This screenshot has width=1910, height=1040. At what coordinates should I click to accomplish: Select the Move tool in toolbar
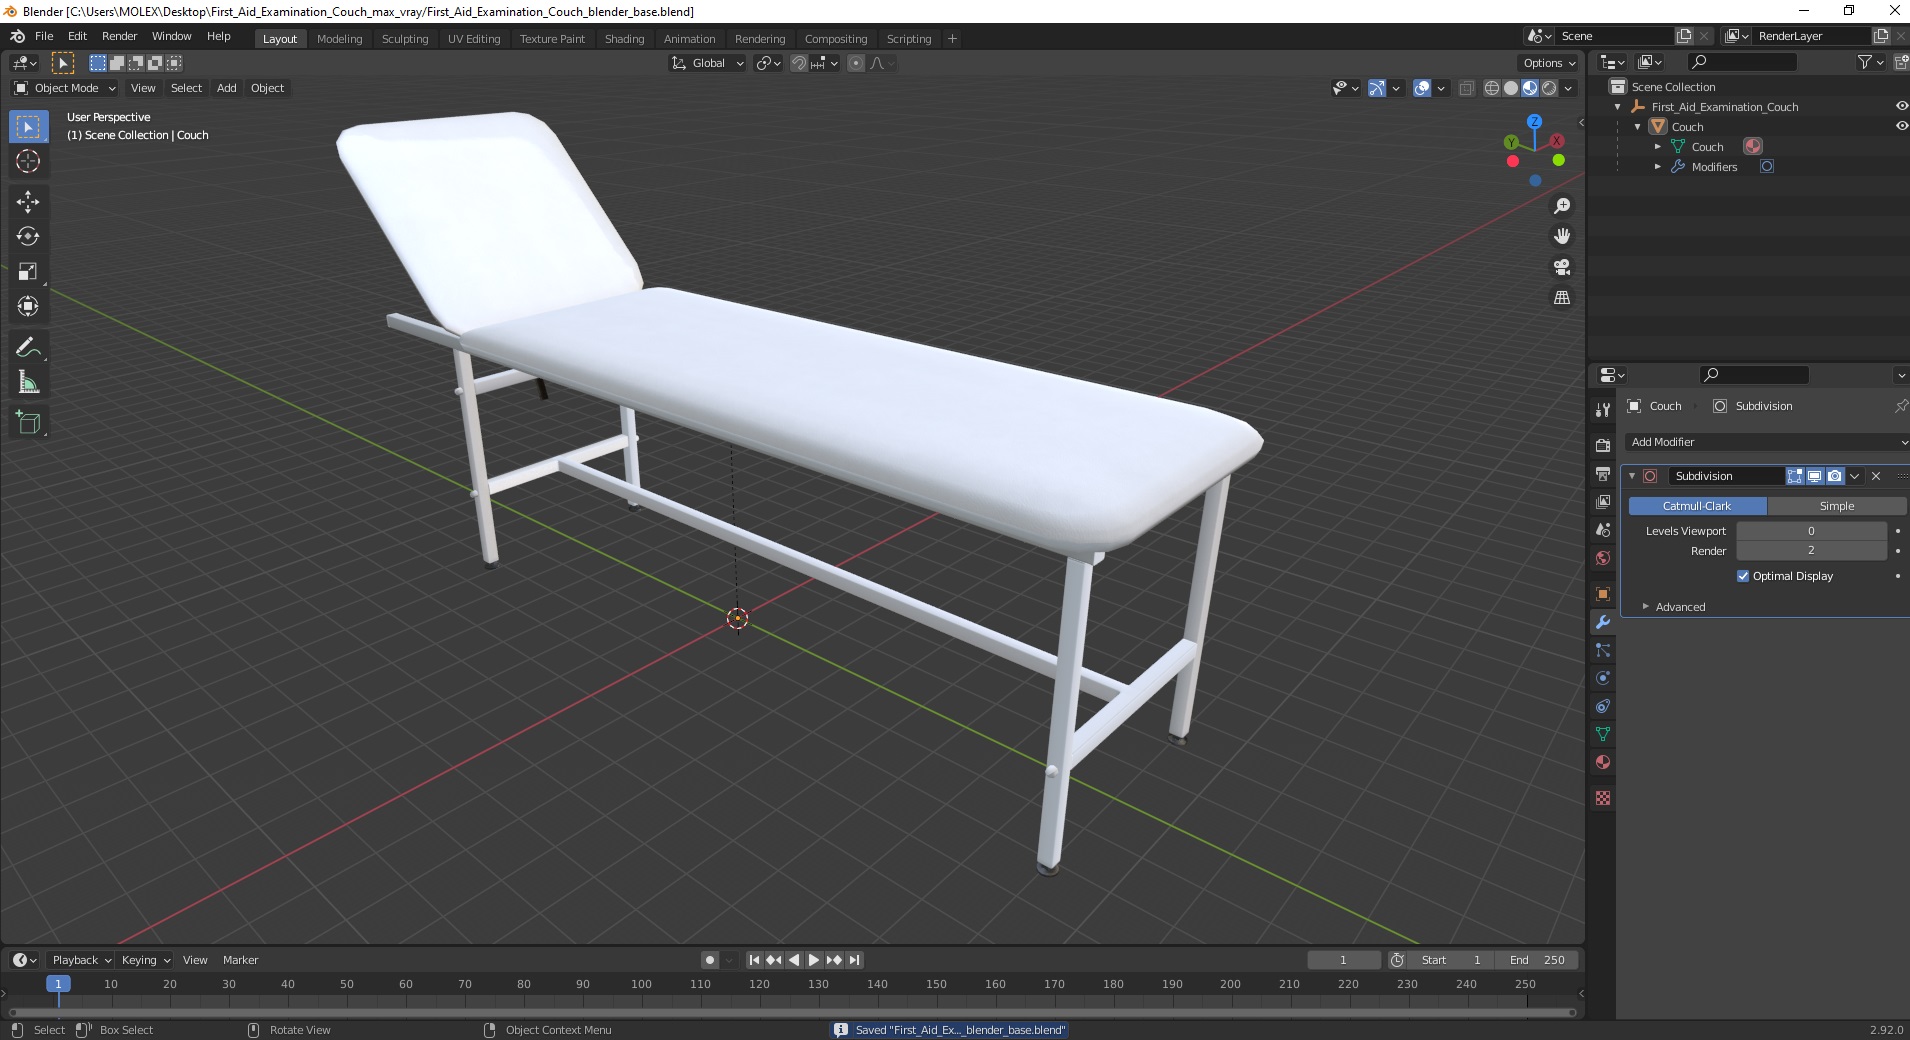click(28, 201)
